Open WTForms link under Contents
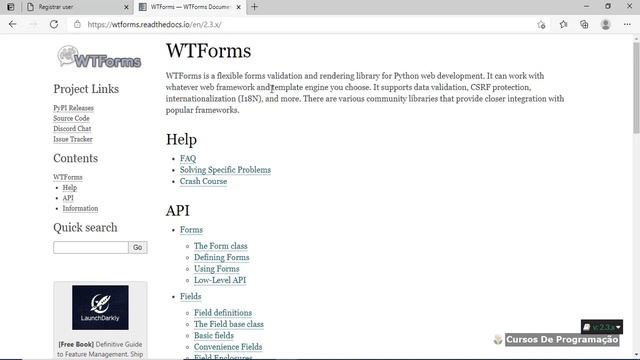The image size is (640, 360). pos(68,177)
